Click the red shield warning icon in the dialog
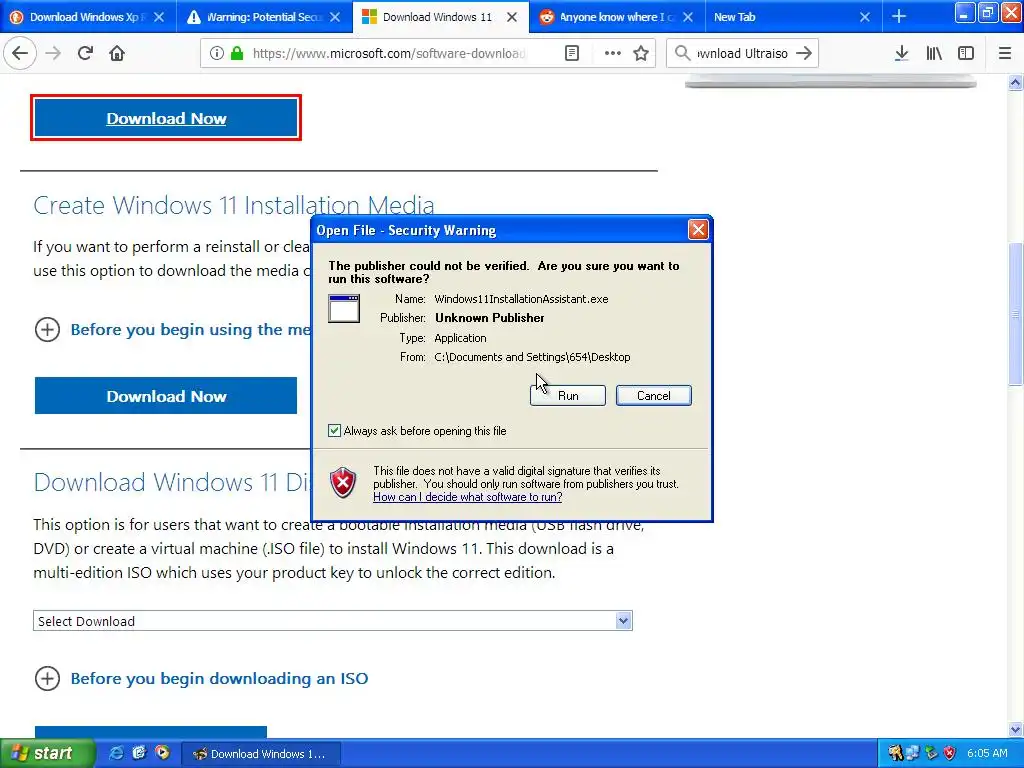 (x=343, y=483)
